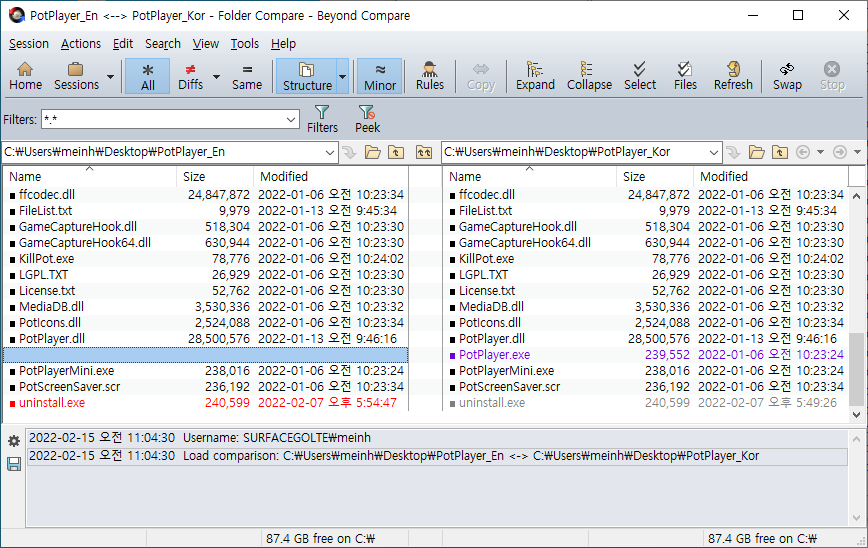Select PotPlayer.exe in right pane
The height and width of the screenshot is (548, 868).
[646, 355]
